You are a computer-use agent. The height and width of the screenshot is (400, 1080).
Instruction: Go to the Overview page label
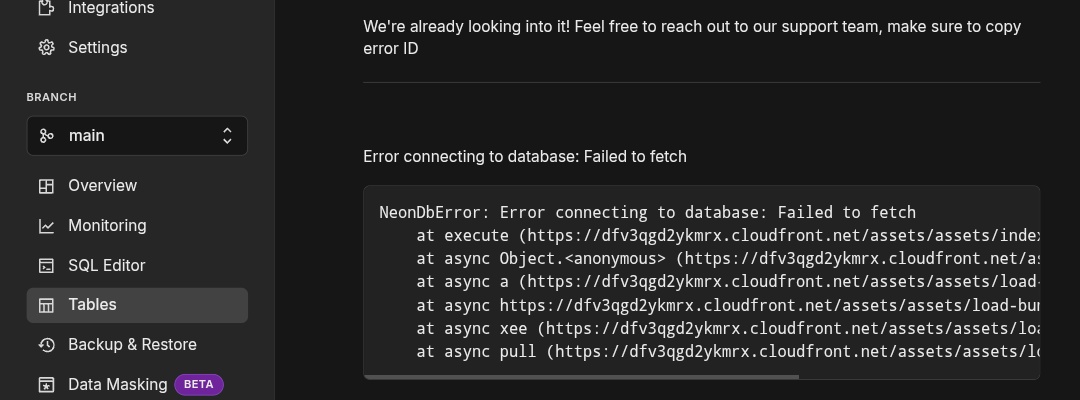click(102, 186)
